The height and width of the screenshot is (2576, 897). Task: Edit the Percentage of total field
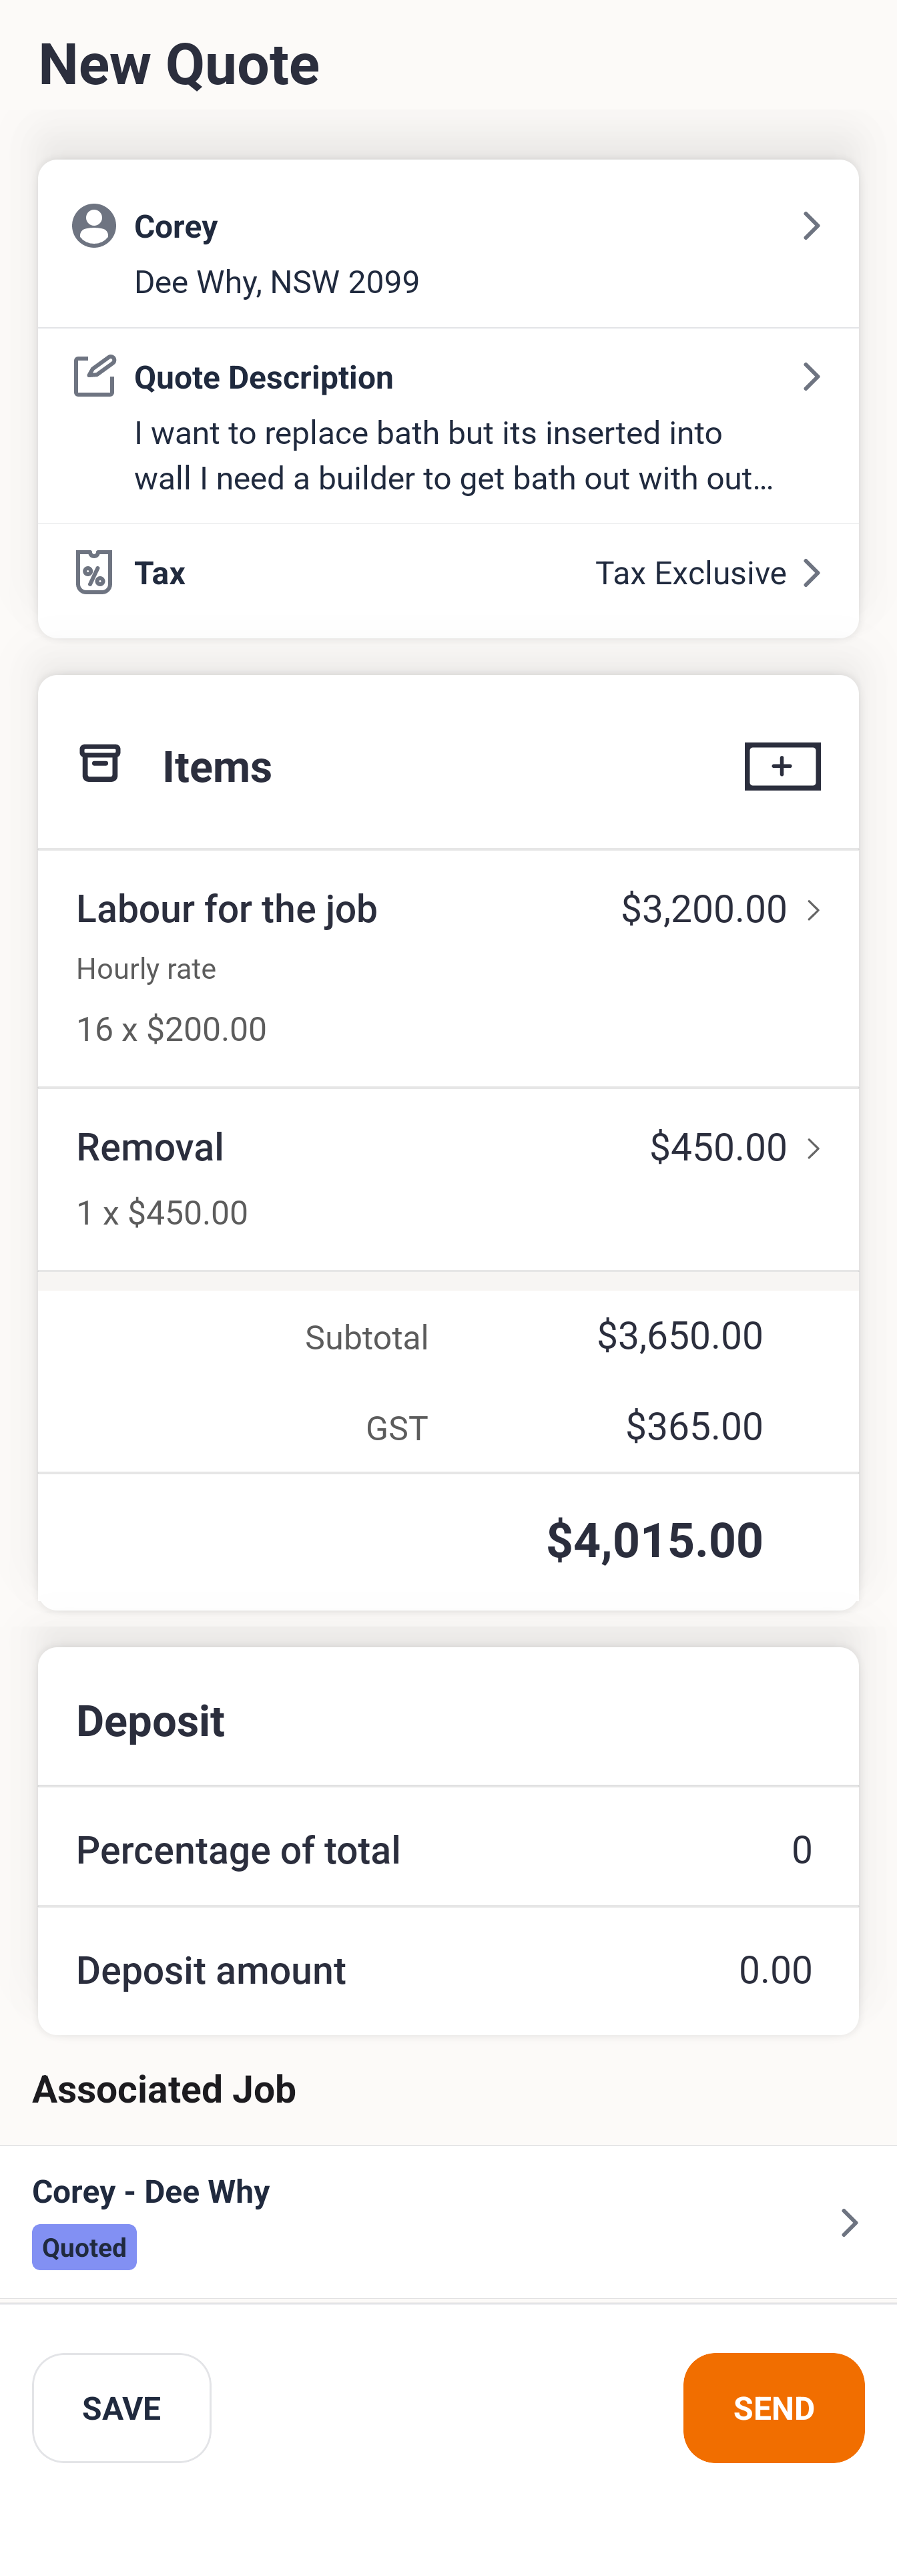[800, 1850]
